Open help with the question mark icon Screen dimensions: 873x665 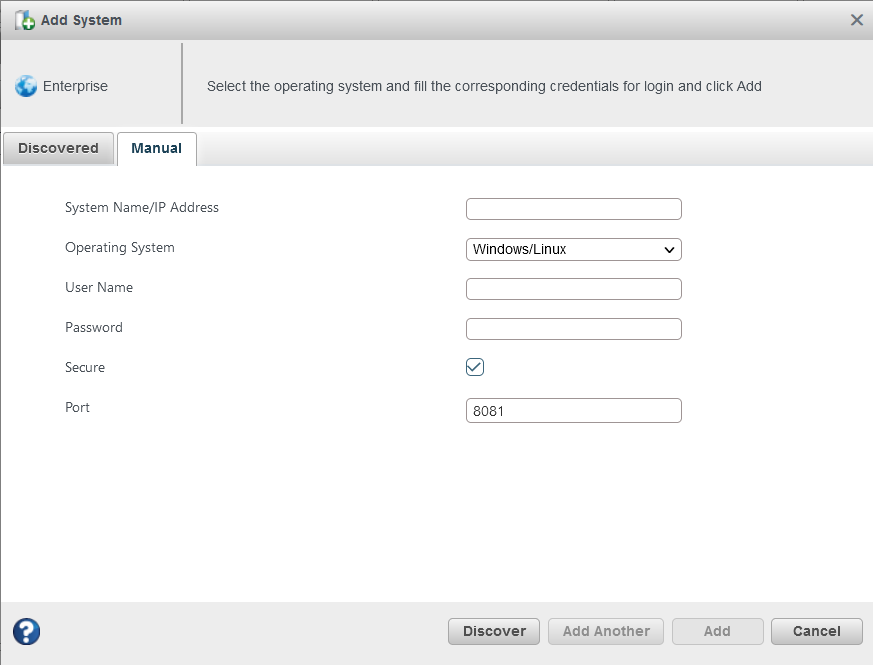pos(27,631)
